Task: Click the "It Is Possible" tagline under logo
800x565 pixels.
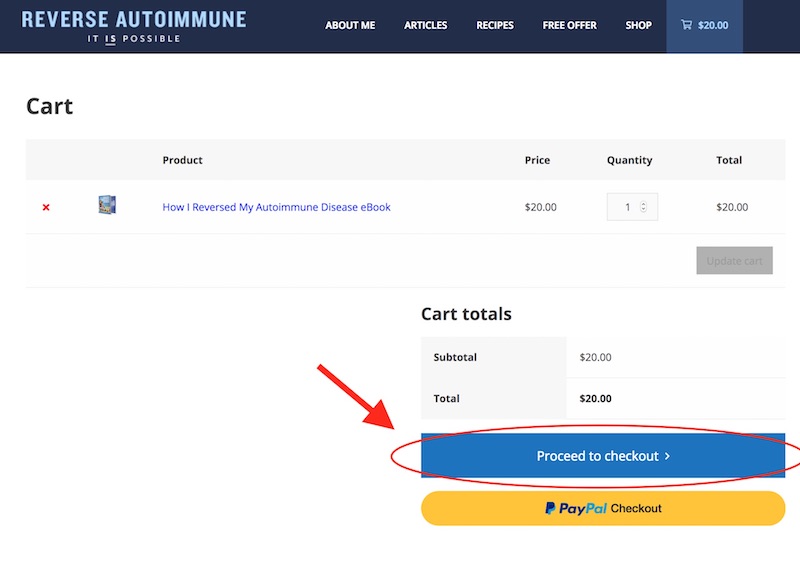Action: 133,39
